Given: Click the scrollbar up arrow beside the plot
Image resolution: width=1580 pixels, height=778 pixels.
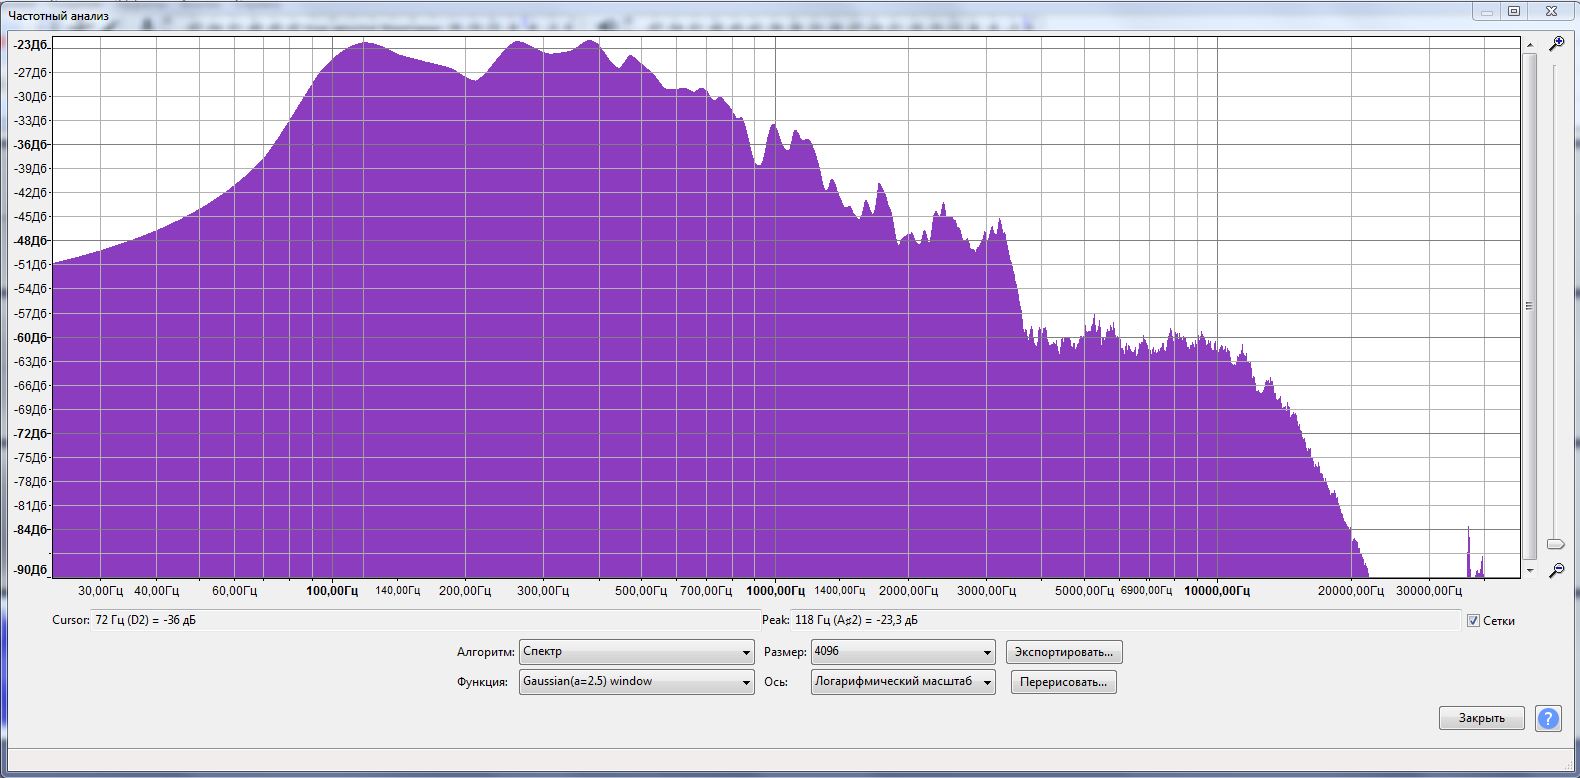Looking at the screenshot, I should [1529, 45].
